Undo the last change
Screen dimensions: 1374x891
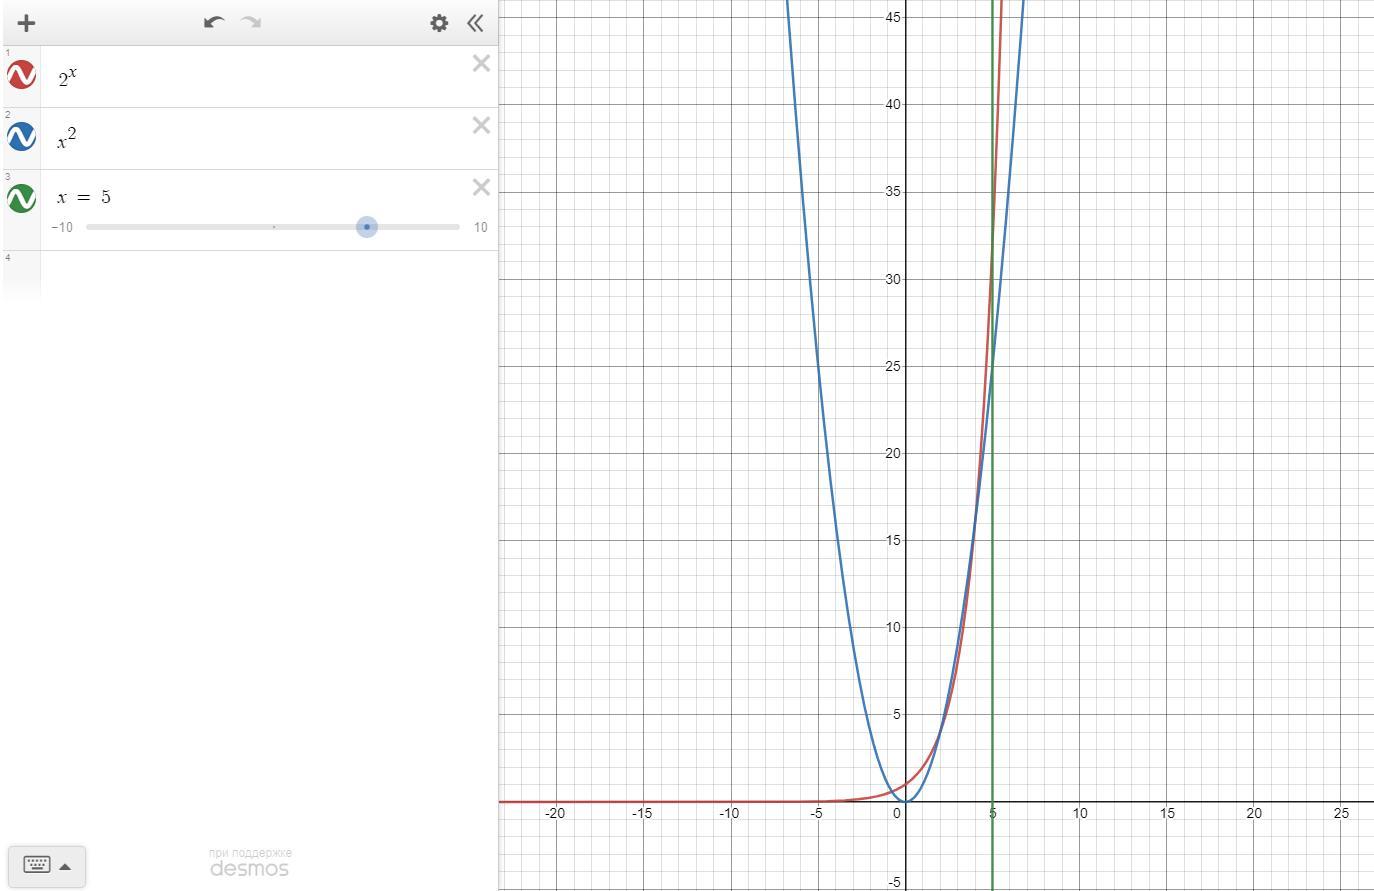[x=213, y=22]
